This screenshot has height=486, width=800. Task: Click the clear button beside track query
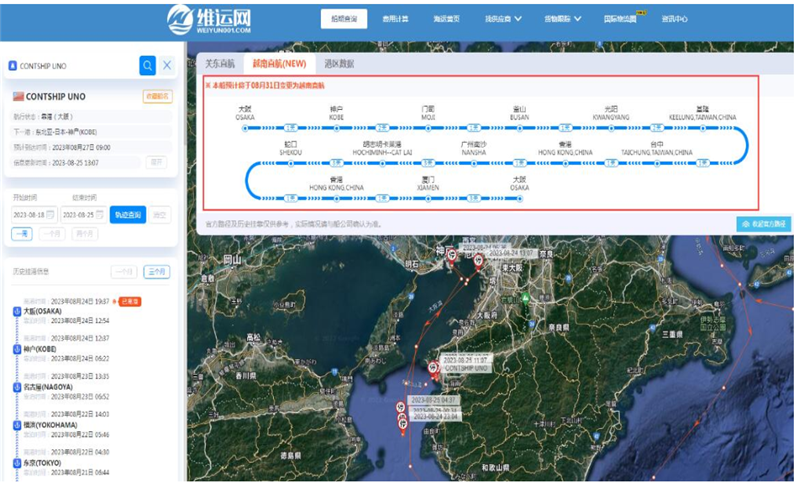point(160,215)
